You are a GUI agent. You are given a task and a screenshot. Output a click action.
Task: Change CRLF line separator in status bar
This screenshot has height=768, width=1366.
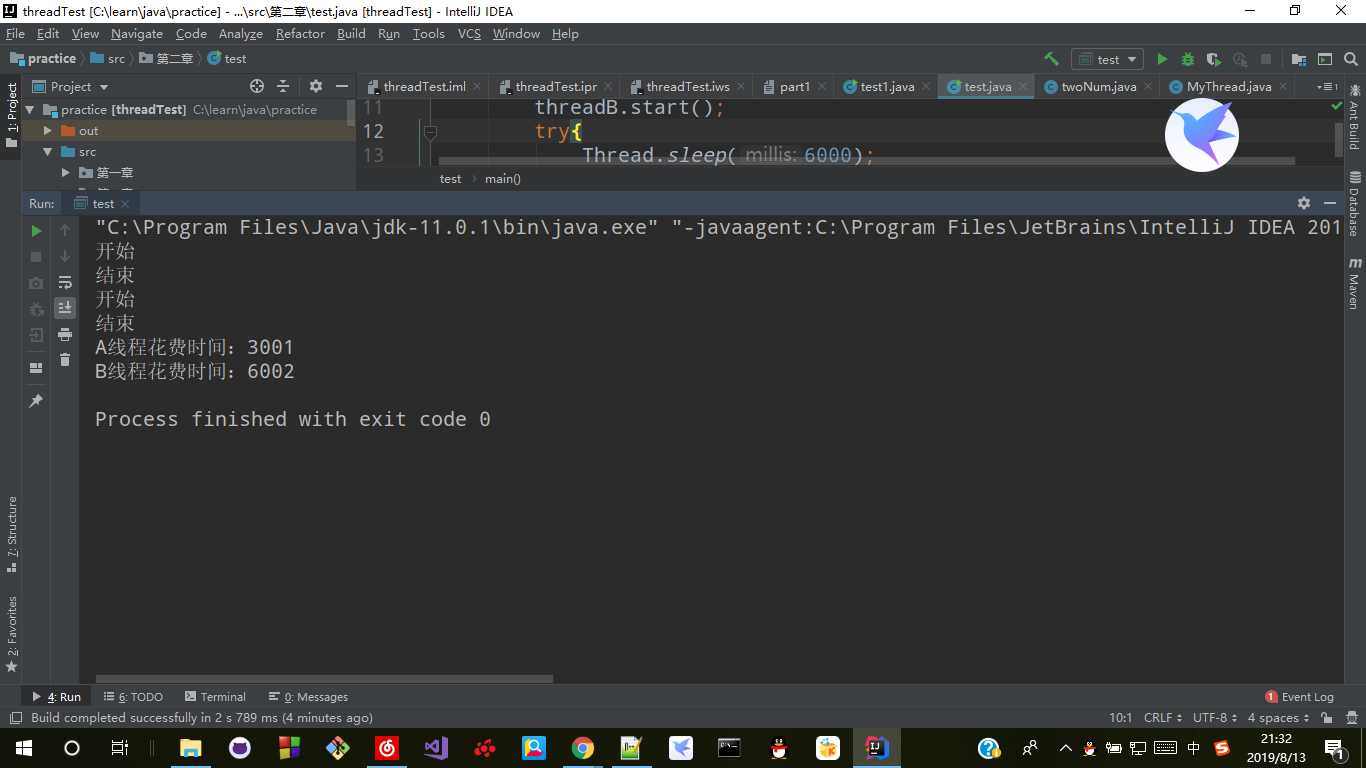(x=1163, y=718)
